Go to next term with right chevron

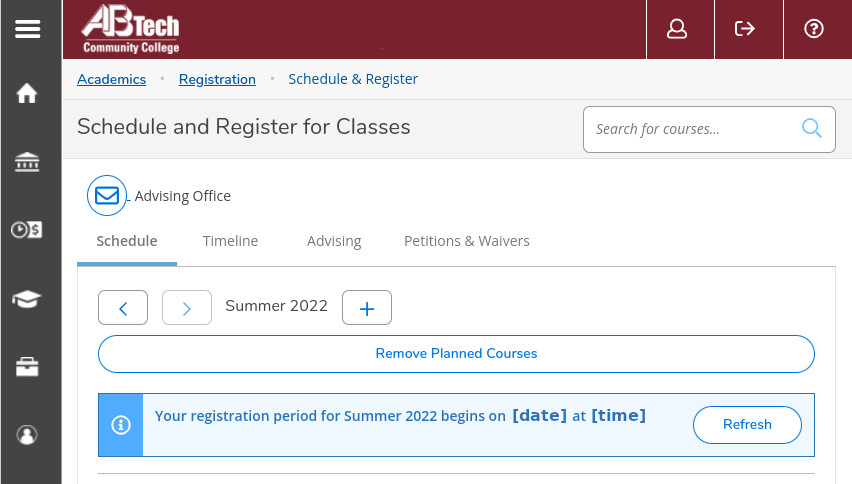point(187,308)
